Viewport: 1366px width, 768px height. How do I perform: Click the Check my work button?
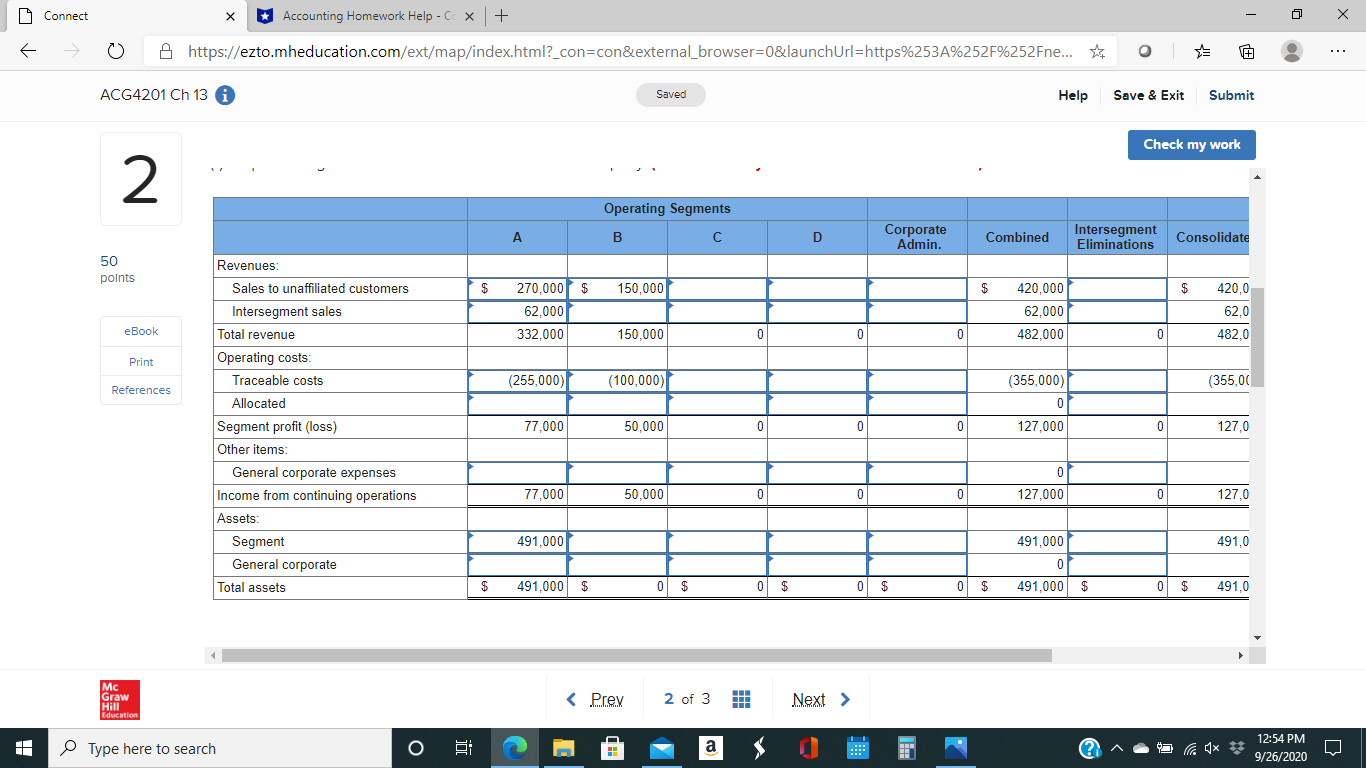[x=1191, y=144]
